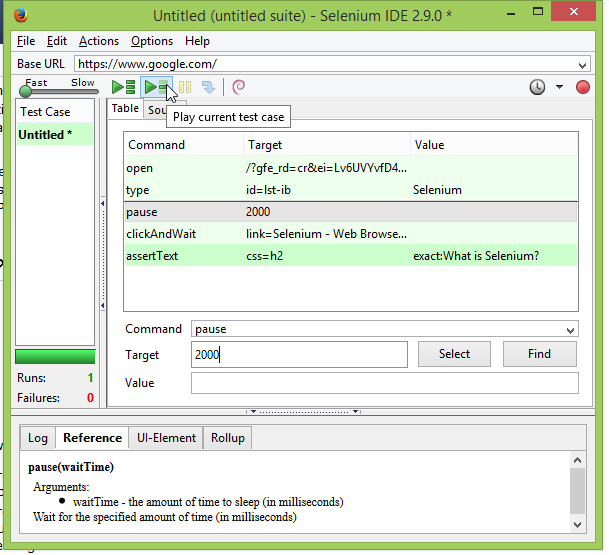Screen dimensions: 609x555
Task: Click the Target column header
Action: coord(327,145)
